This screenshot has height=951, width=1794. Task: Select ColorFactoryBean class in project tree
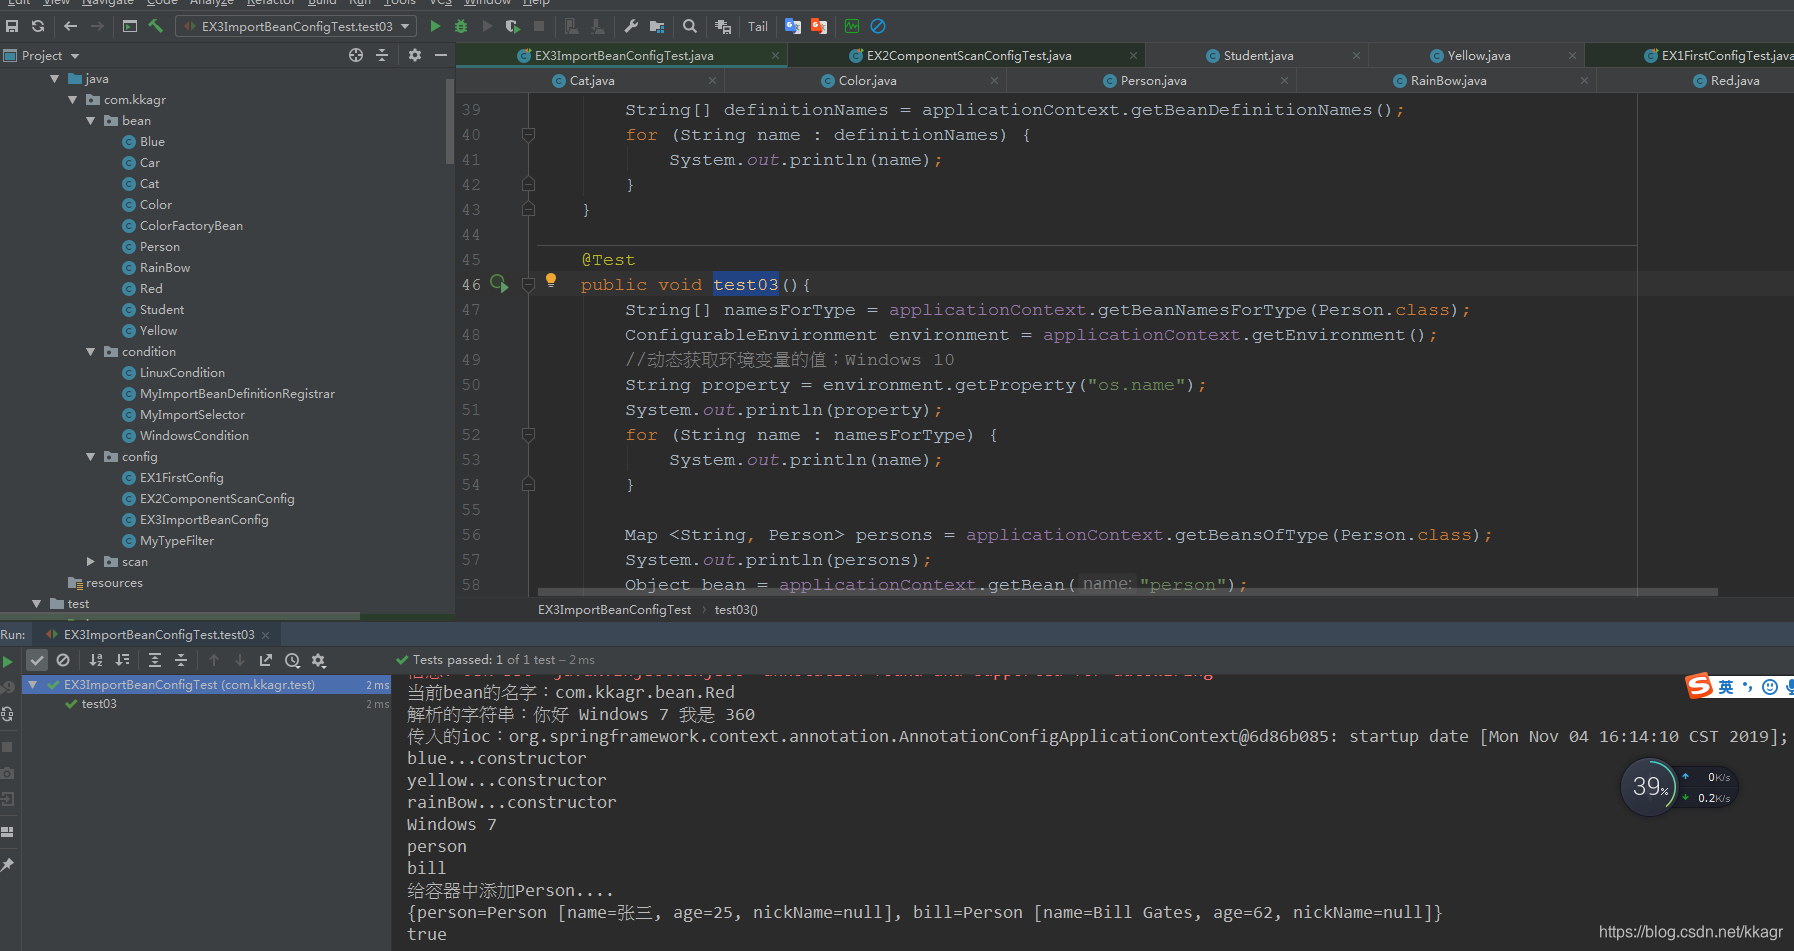[x=191, y=226]
